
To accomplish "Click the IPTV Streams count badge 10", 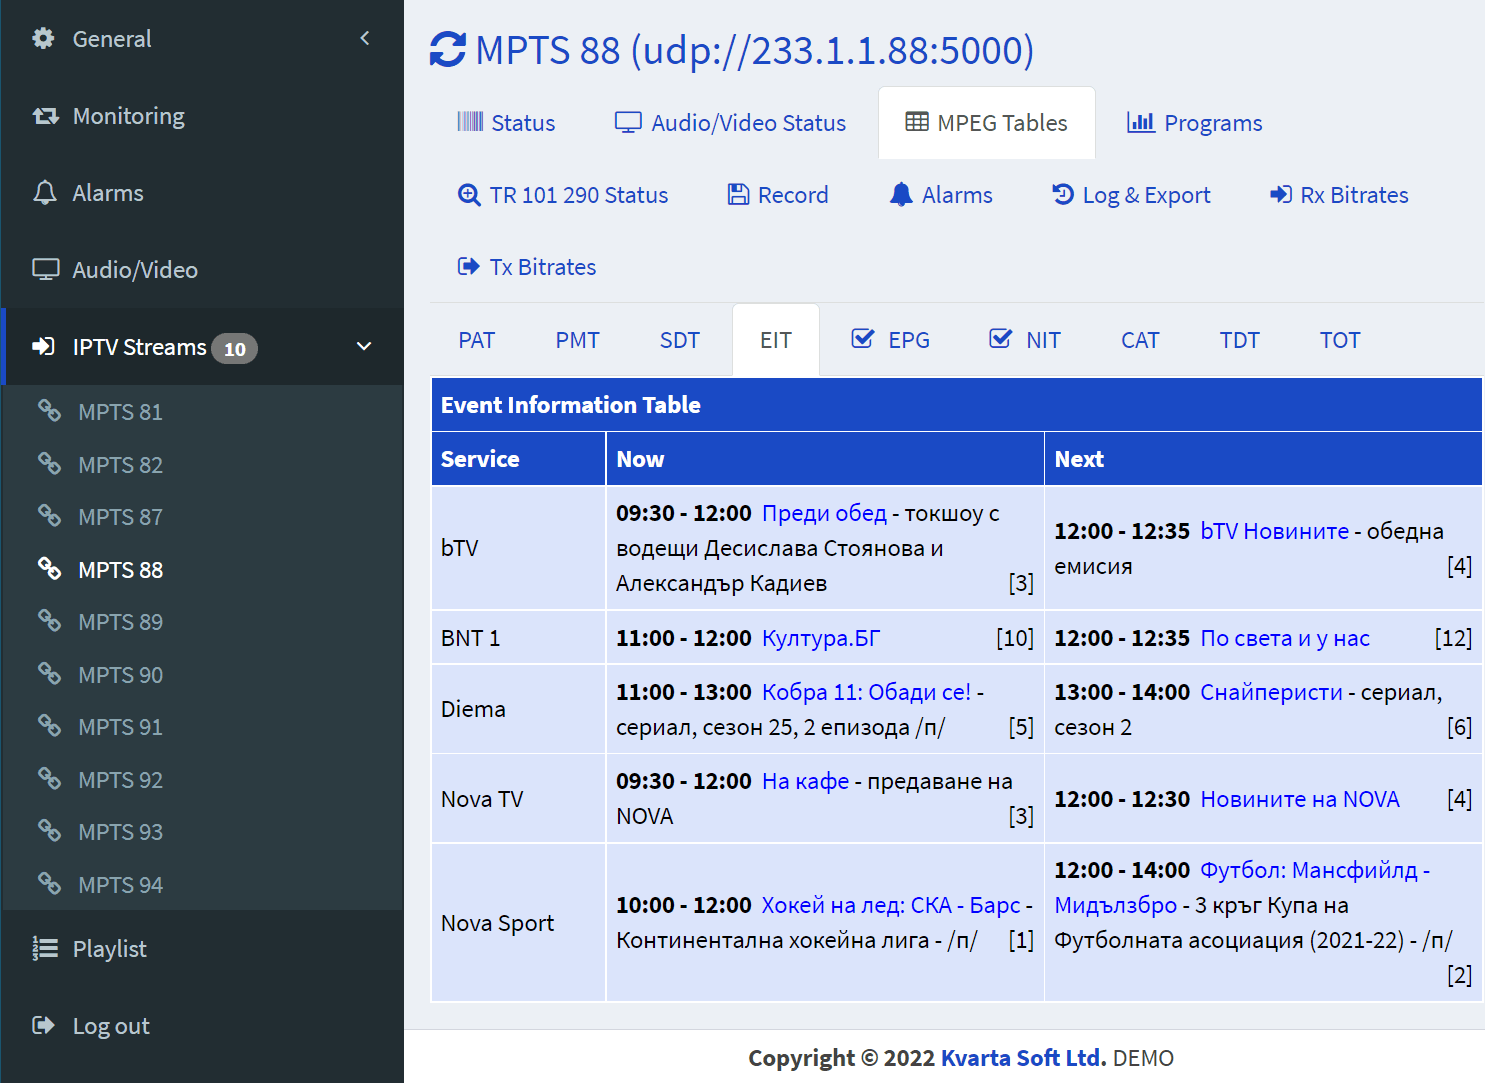I will 234,348.
